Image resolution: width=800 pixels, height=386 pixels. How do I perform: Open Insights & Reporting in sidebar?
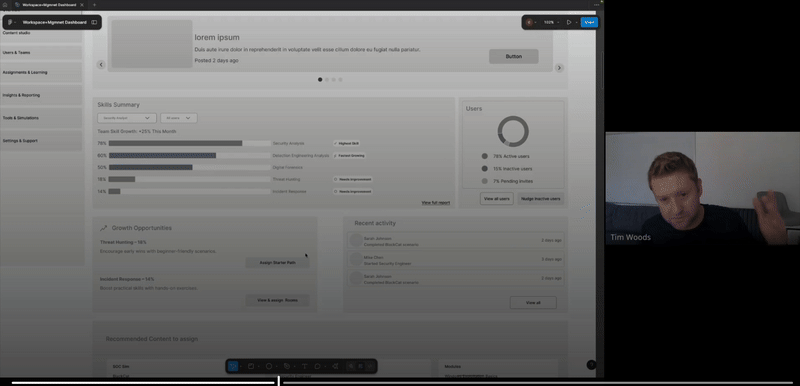tap(41, 95)
